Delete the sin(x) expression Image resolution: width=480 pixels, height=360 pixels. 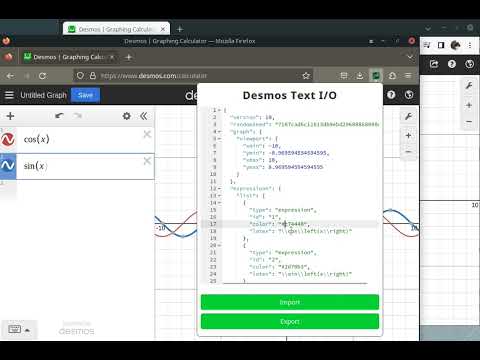tap(147, 161)
